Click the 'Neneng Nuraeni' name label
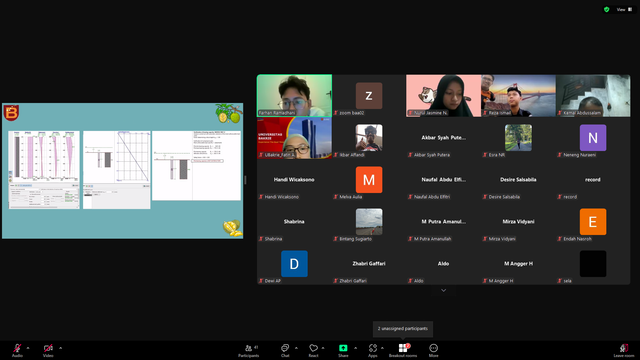The image size is (640, 360). (580, 155)
